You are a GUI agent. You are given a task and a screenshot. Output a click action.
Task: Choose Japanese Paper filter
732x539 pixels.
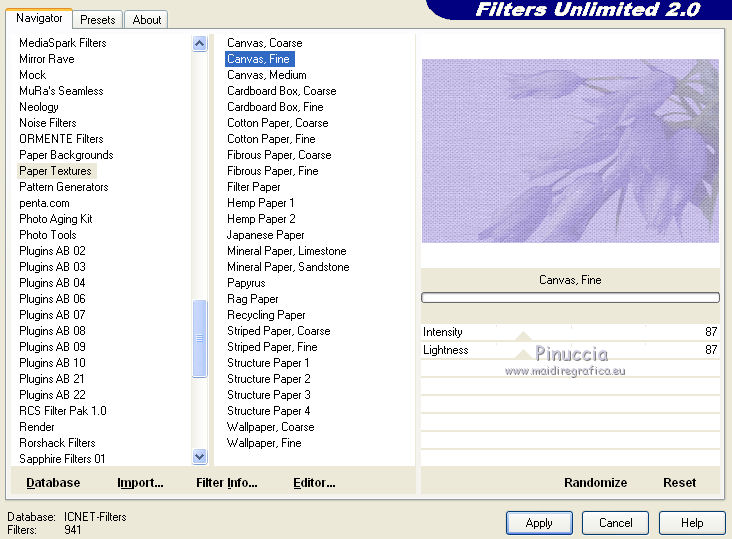[x=265, y=235]
